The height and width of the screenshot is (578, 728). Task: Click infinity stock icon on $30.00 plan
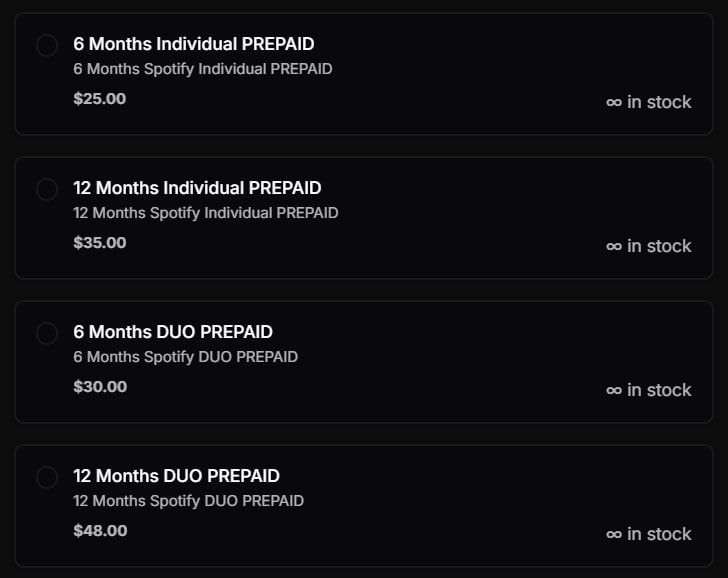(614, 390)
